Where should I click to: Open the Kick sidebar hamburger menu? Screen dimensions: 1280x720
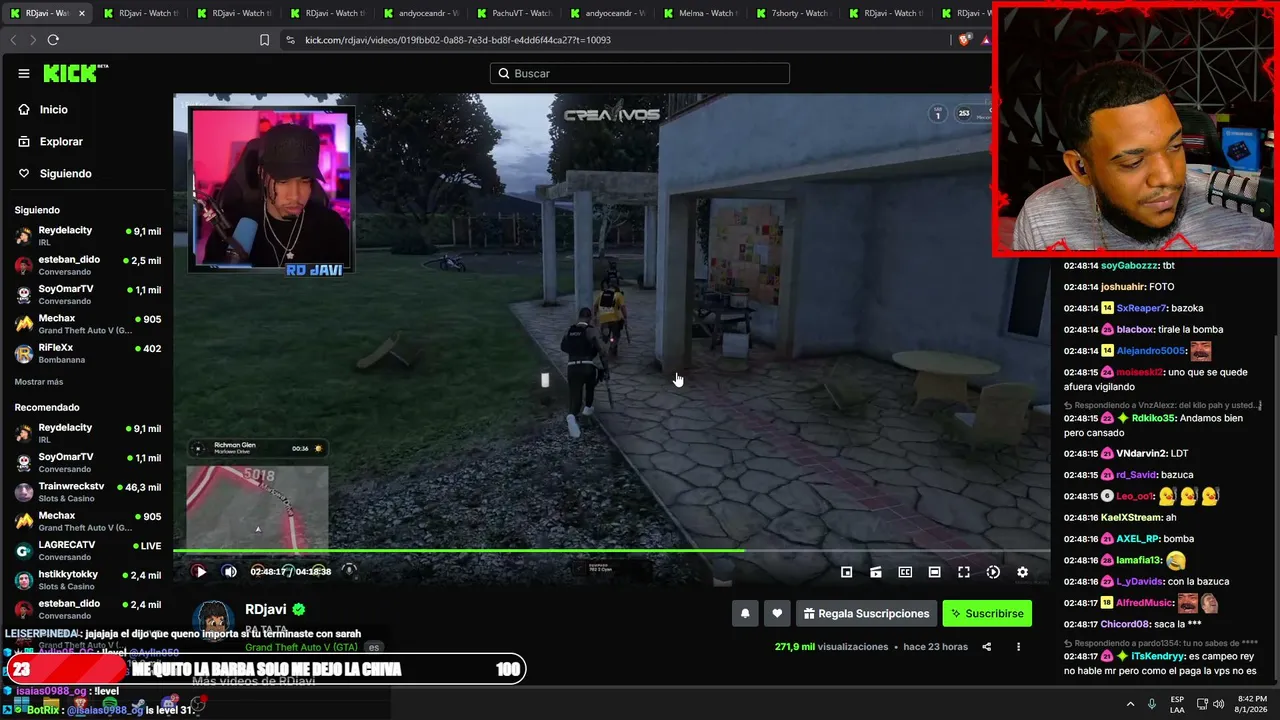pos(24,73)
